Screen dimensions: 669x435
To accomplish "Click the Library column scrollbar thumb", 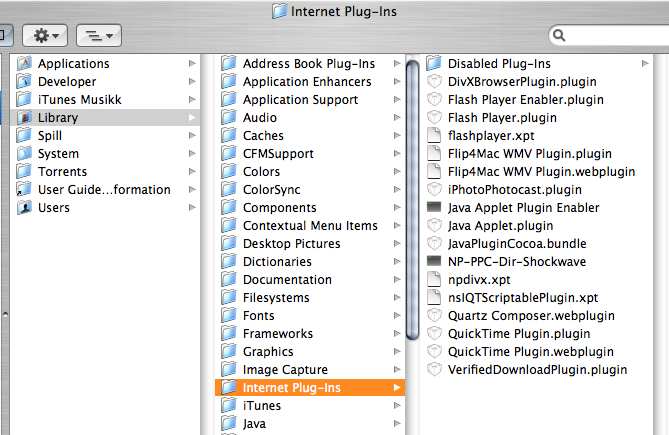I will click(x=413, y=200).
